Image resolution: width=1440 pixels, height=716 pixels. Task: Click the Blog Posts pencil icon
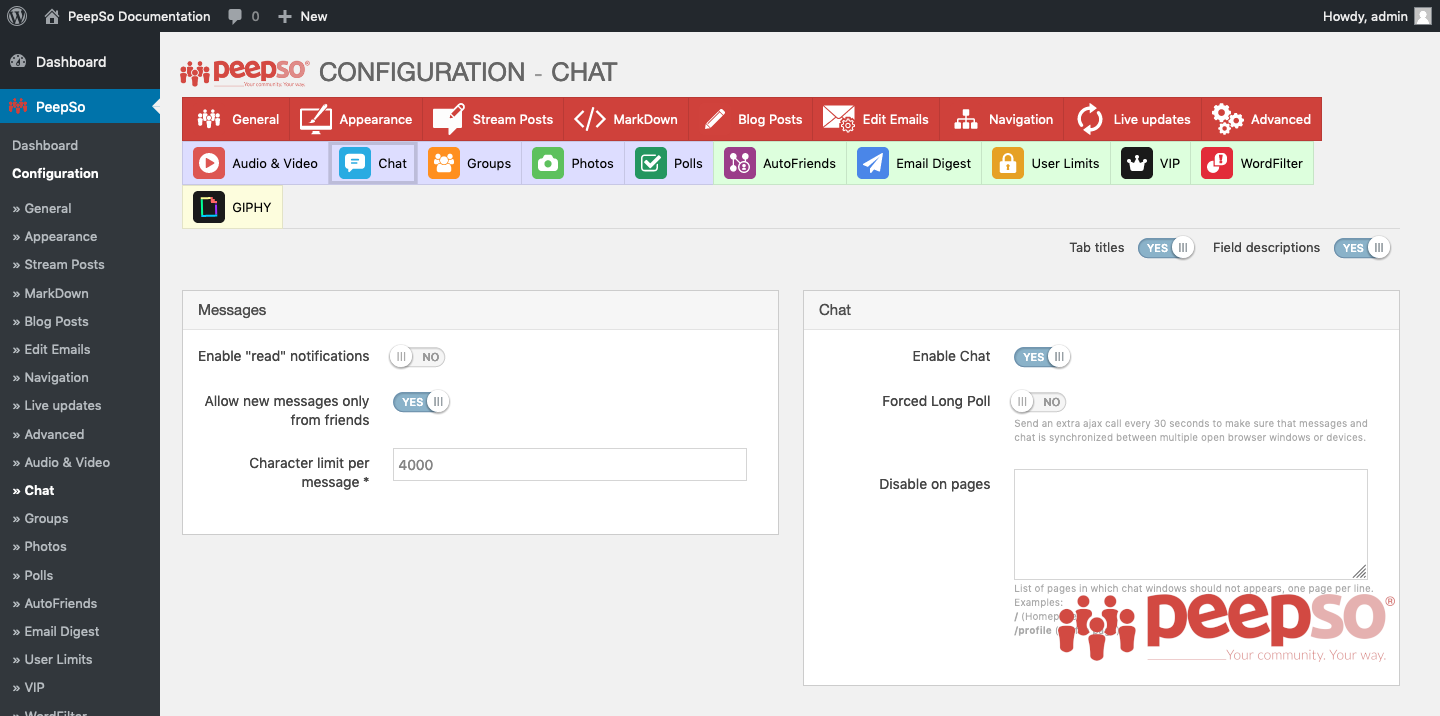coord(714,119)
